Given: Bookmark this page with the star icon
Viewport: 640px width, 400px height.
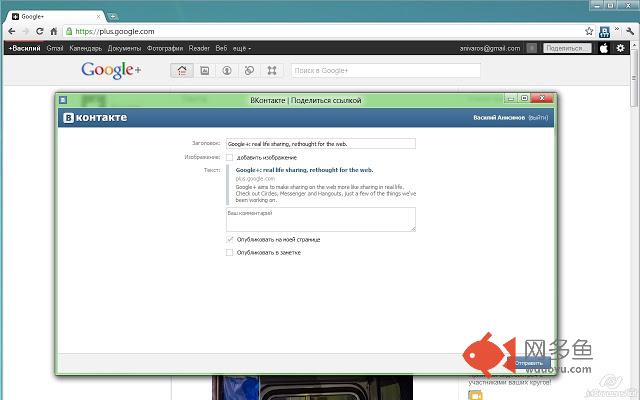Looking at the screenshot, I should (x=589, y=31).
